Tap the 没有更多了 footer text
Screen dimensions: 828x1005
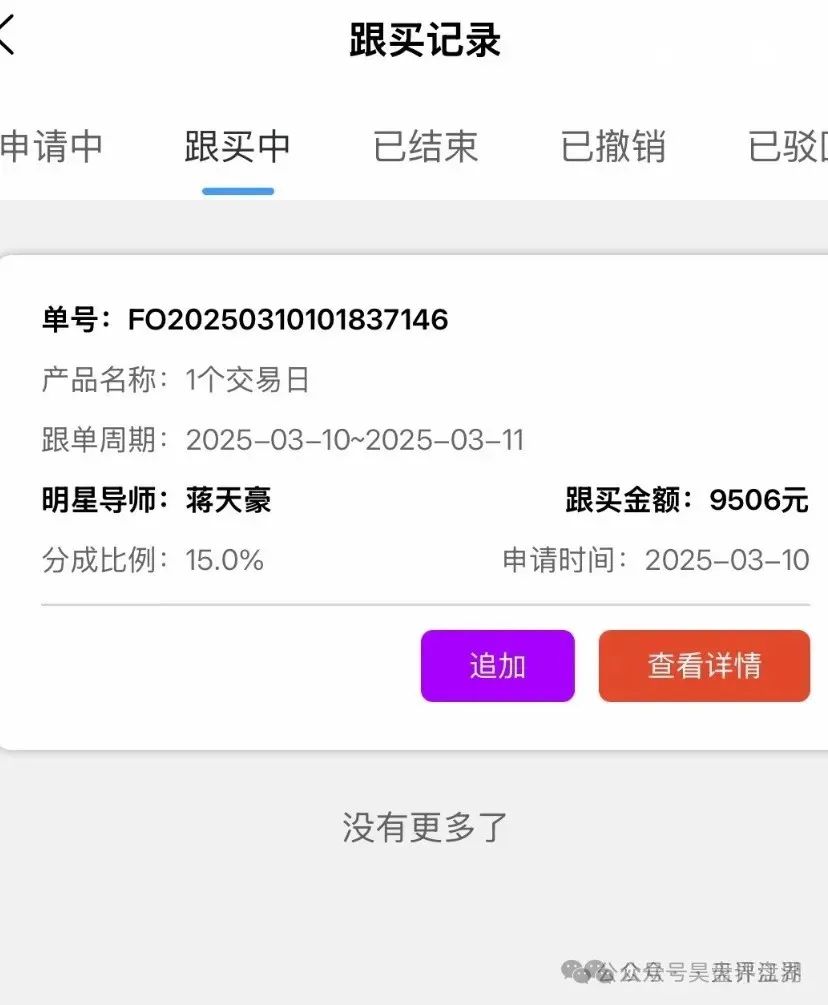(x=425, y=827)
